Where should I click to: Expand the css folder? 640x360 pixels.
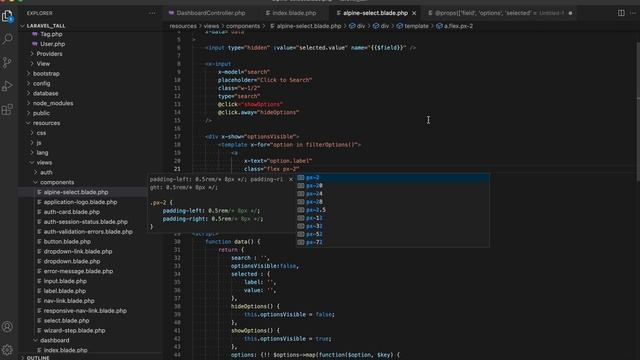click(x=41, y=133)
